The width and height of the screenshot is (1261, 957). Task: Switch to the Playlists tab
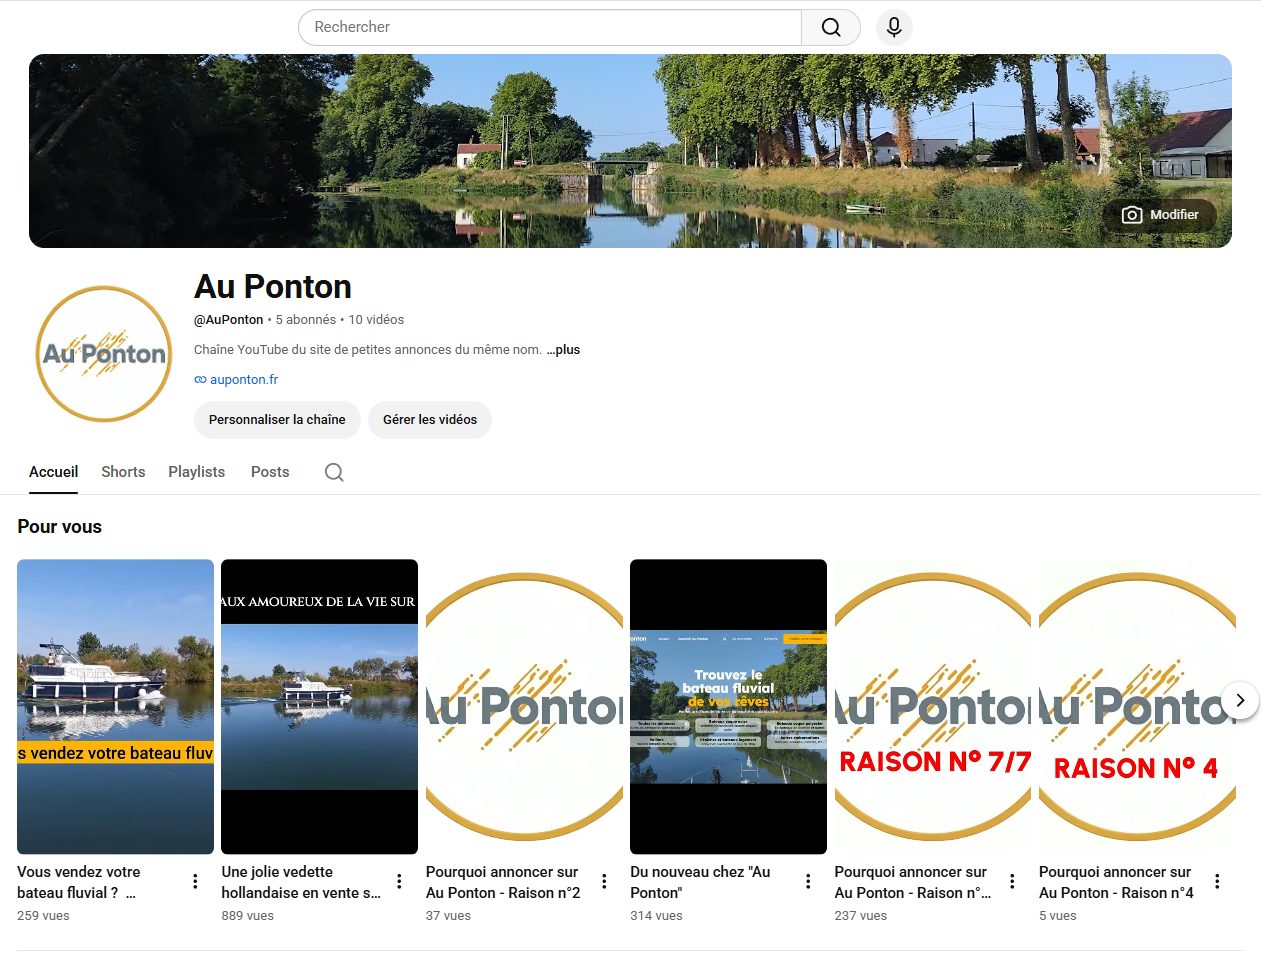click(x=196, y=472)
